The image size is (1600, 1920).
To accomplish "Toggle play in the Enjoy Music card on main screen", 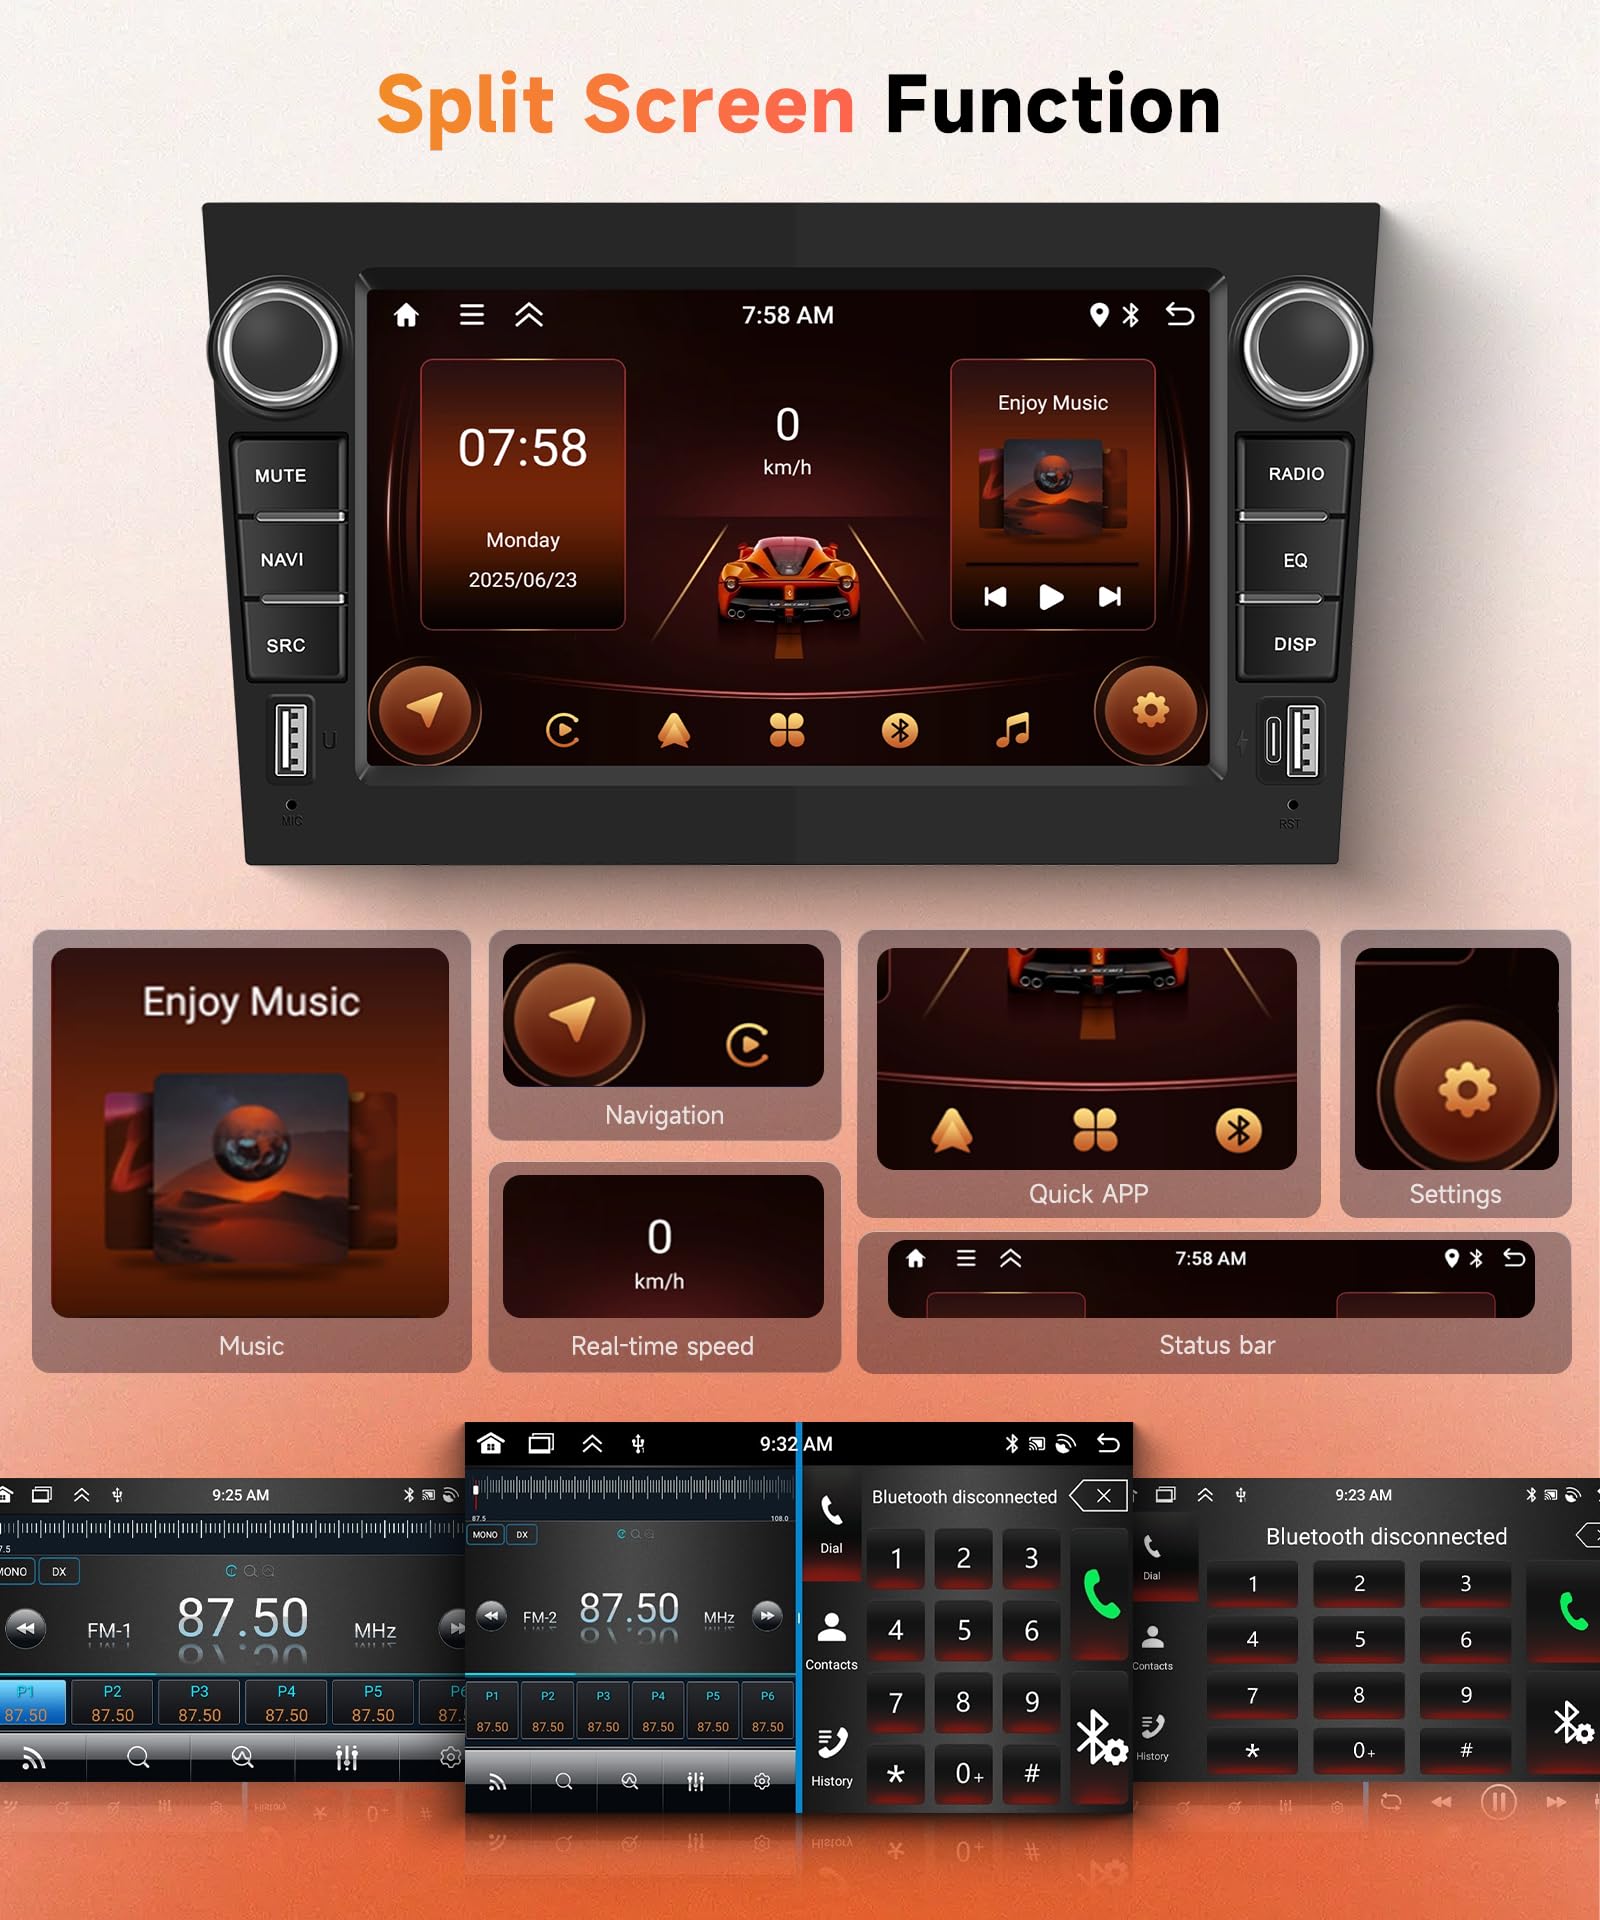I will click(x=1051, y=597).
